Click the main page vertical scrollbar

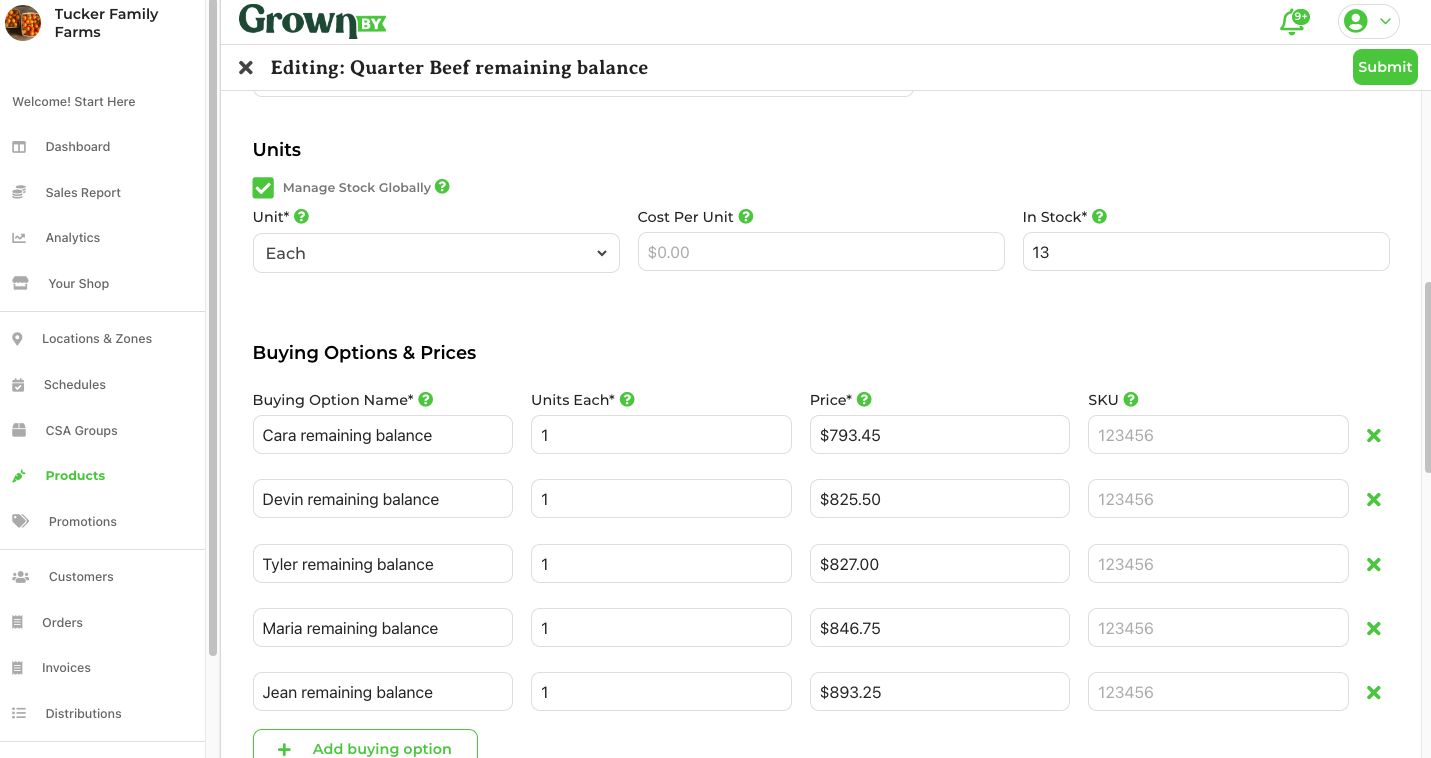(x=1426, y=378)
